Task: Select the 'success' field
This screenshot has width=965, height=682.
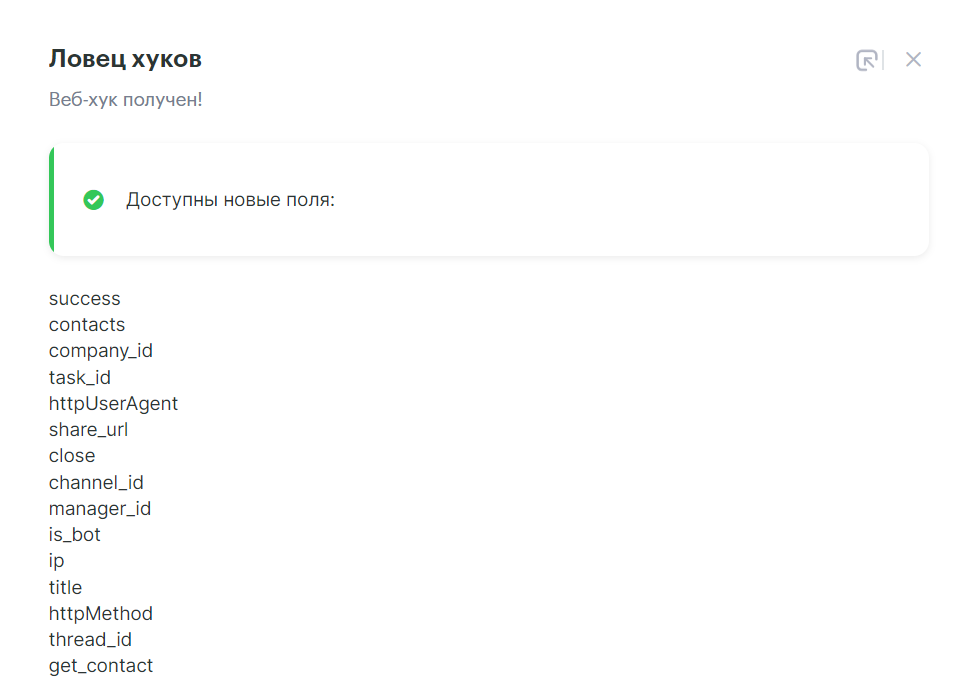Action: pos(84,299)
